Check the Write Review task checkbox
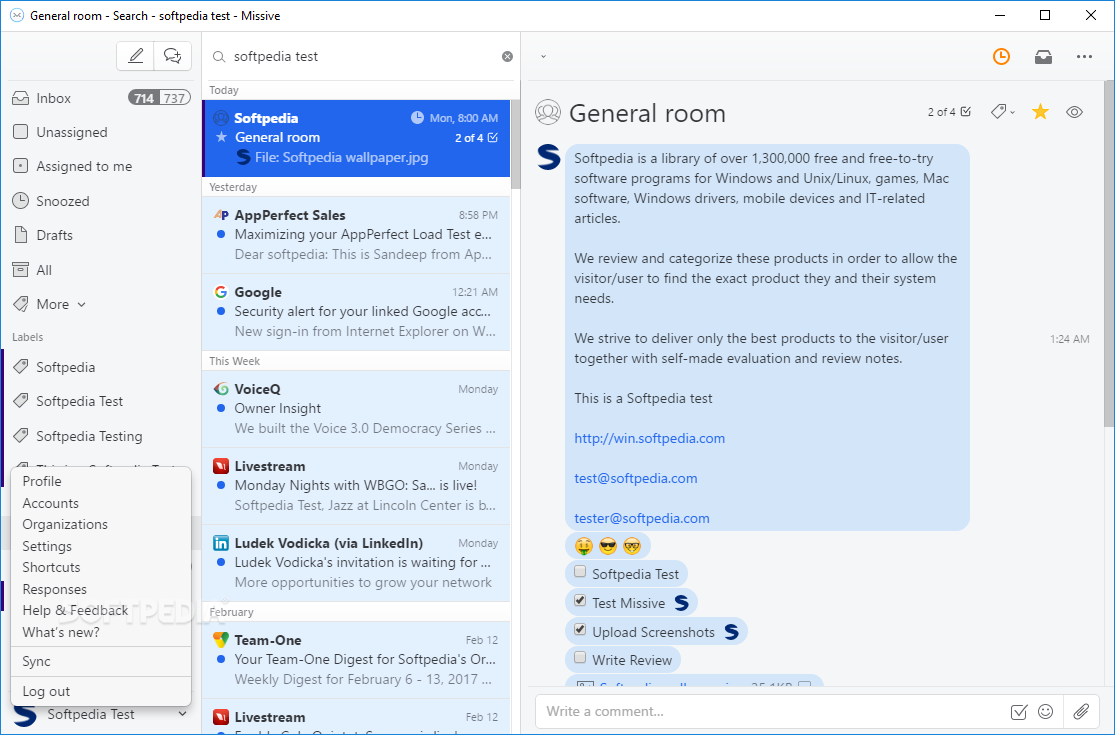 (580, 658)
